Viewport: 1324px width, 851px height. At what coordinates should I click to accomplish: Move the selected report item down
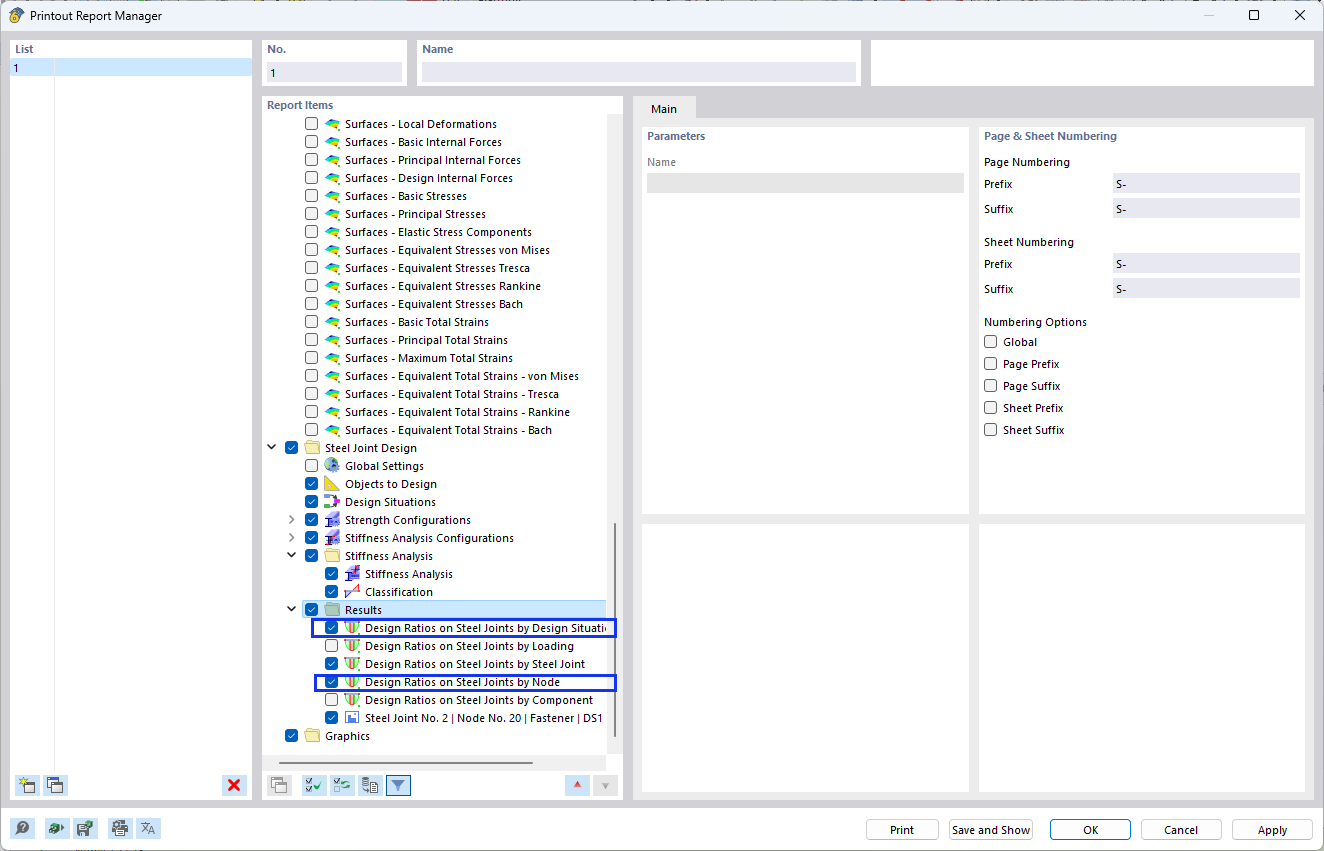click(605, 785)
